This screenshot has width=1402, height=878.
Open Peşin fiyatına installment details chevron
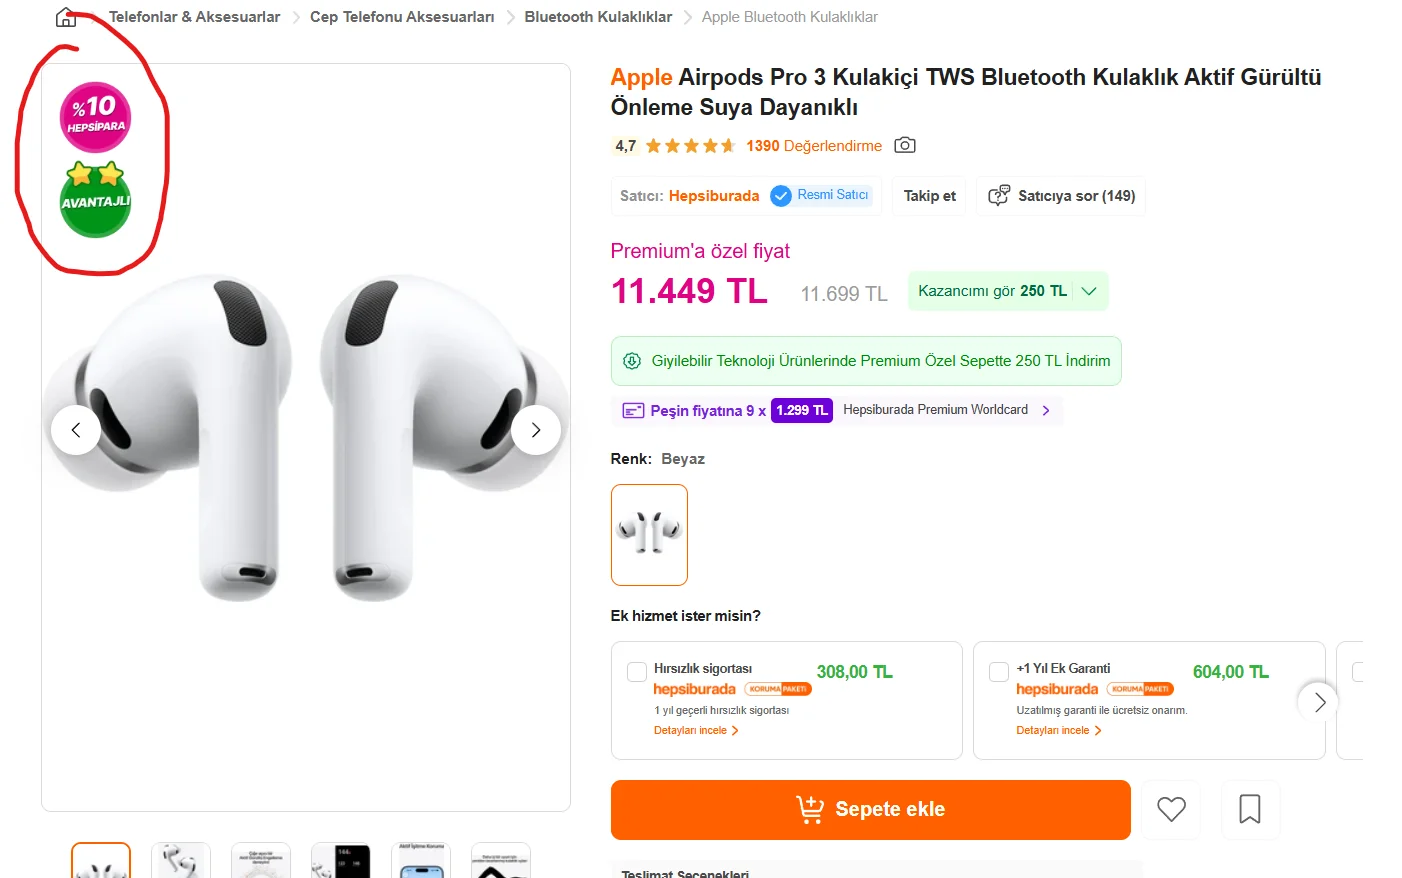[x=1046, y=410]
